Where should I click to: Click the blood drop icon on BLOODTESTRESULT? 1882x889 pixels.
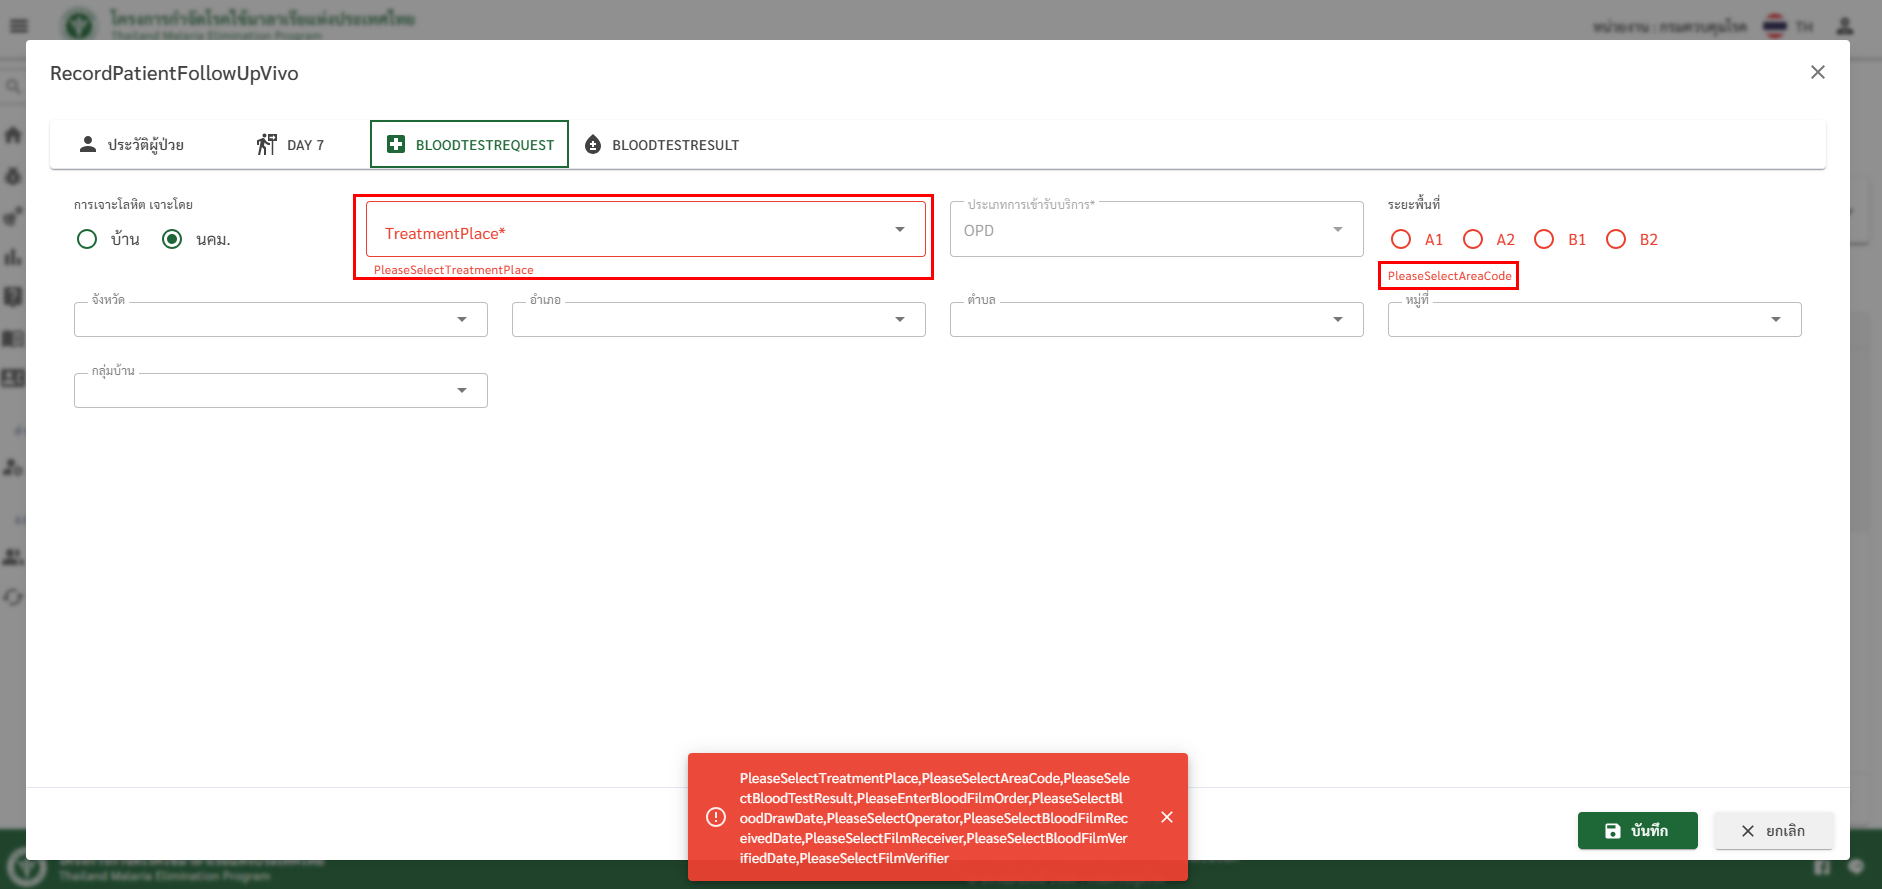[593, 145]
